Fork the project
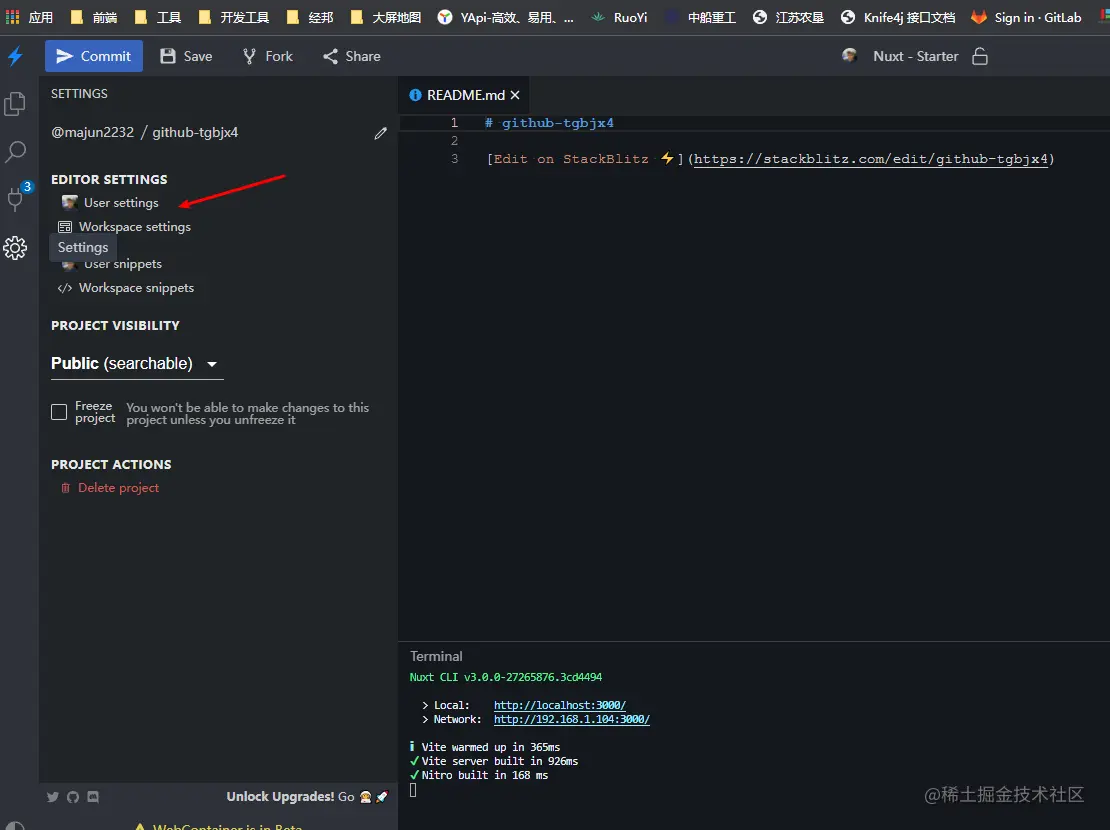1110x830 pixels. click(x=267, y=56)
